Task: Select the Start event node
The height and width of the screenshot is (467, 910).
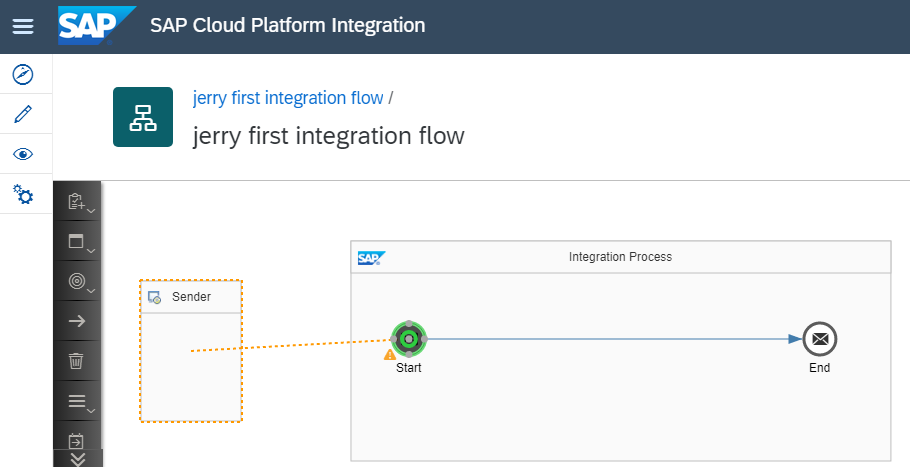Action: point(409,339)
